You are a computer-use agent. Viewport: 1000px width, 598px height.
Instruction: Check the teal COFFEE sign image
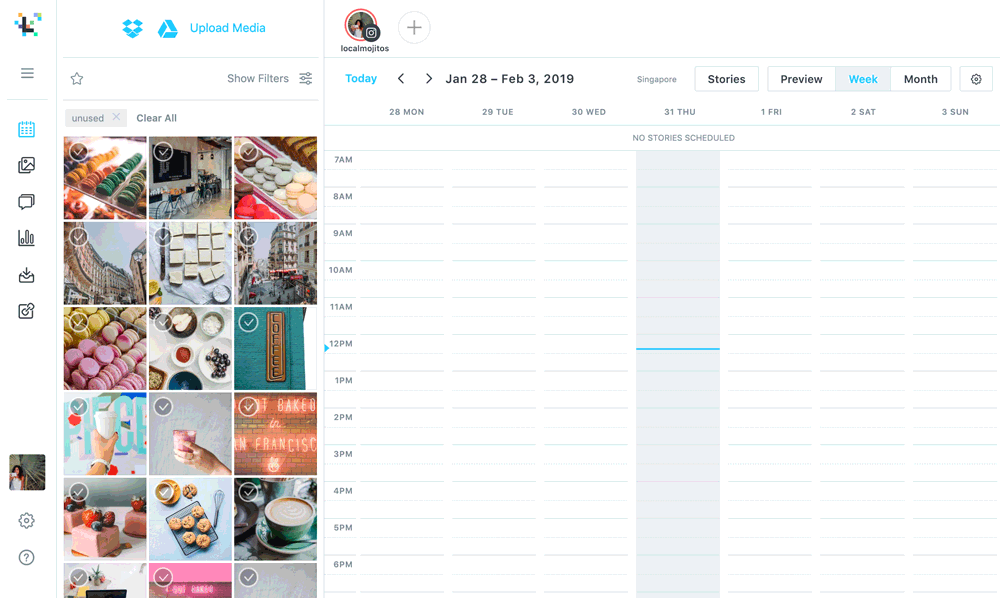(249, 322)
